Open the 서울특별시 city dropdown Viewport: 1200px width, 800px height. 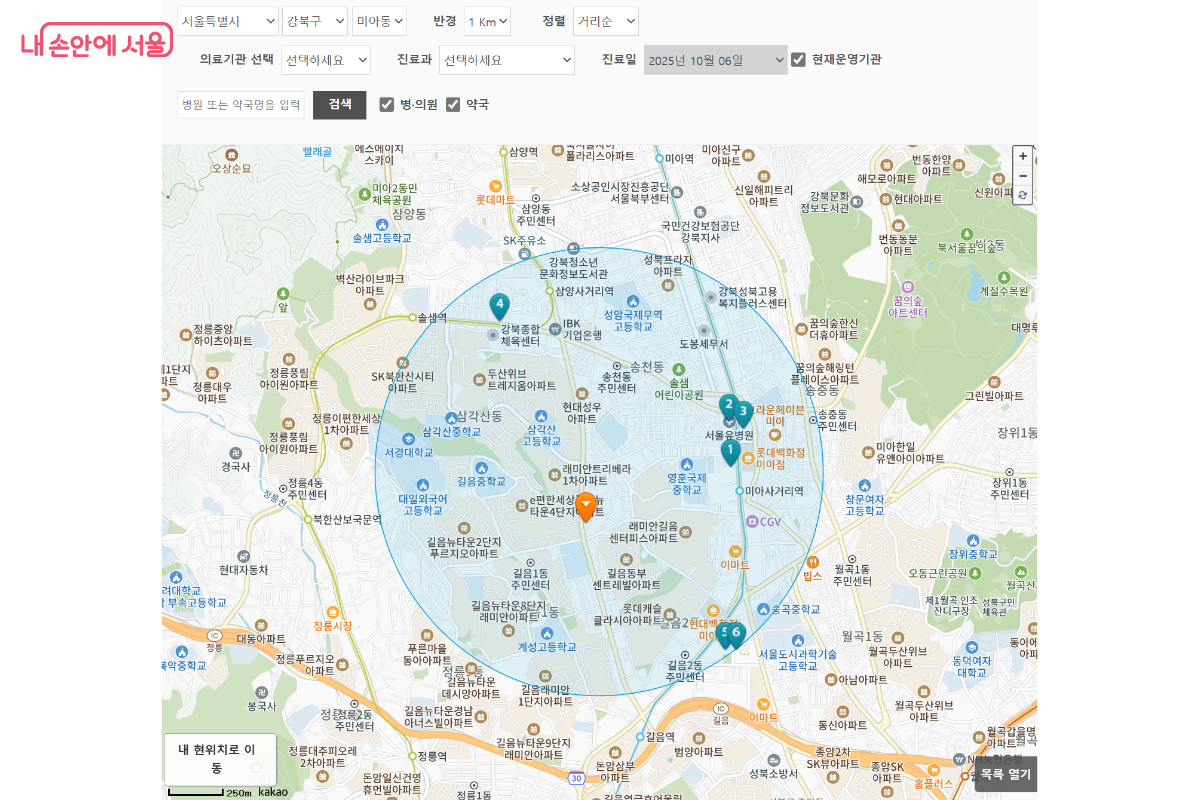228,21
